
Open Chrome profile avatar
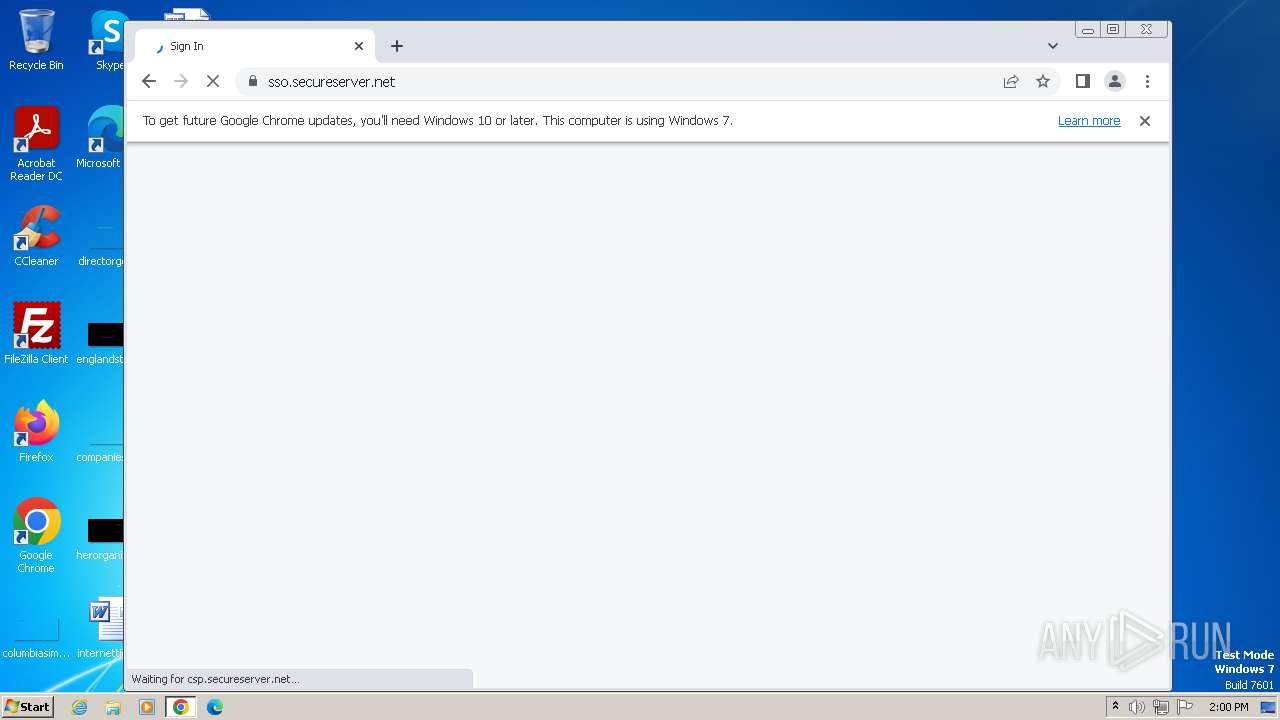(x=1115, y=82)
